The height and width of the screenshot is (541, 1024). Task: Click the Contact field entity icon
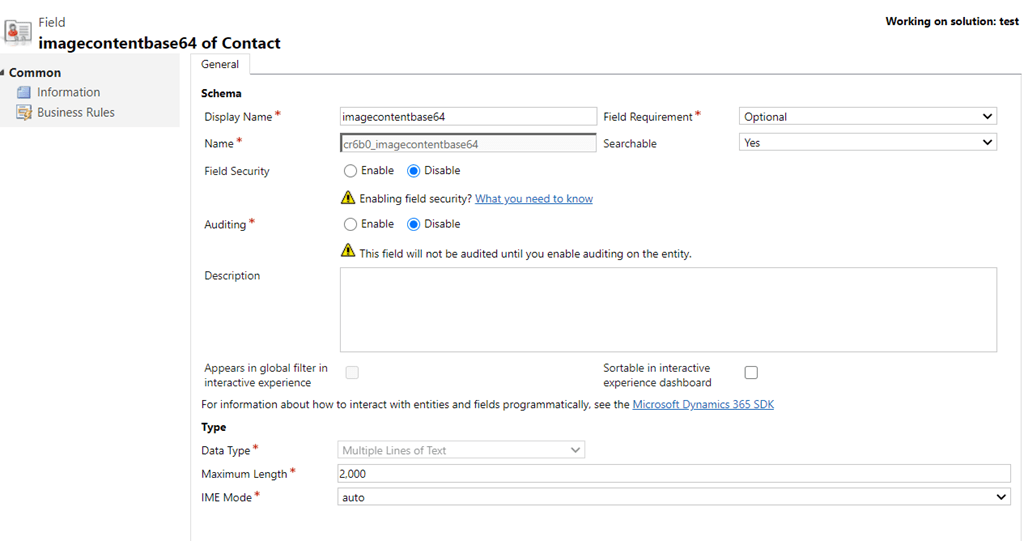(x=18, y=32)
